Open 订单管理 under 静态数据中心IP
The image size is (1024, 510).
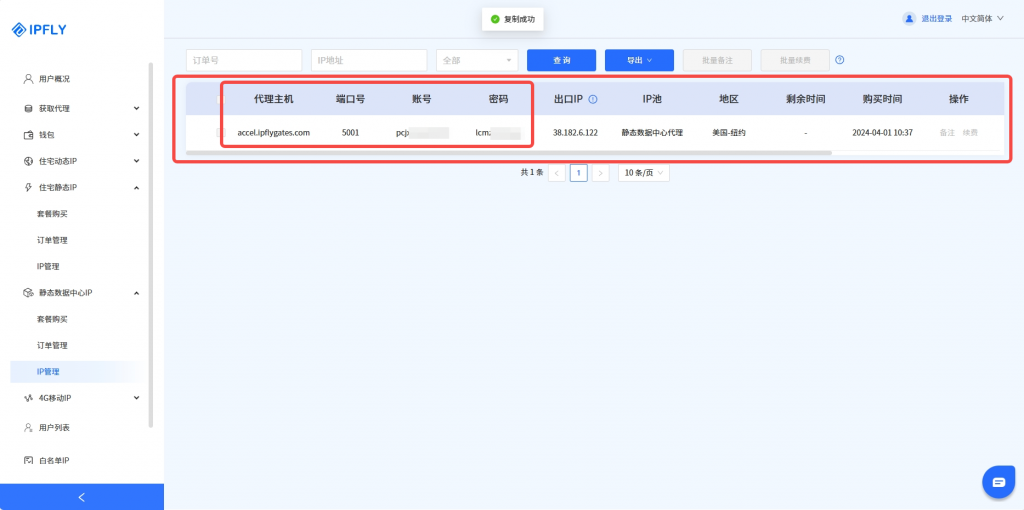coord(52,345)
